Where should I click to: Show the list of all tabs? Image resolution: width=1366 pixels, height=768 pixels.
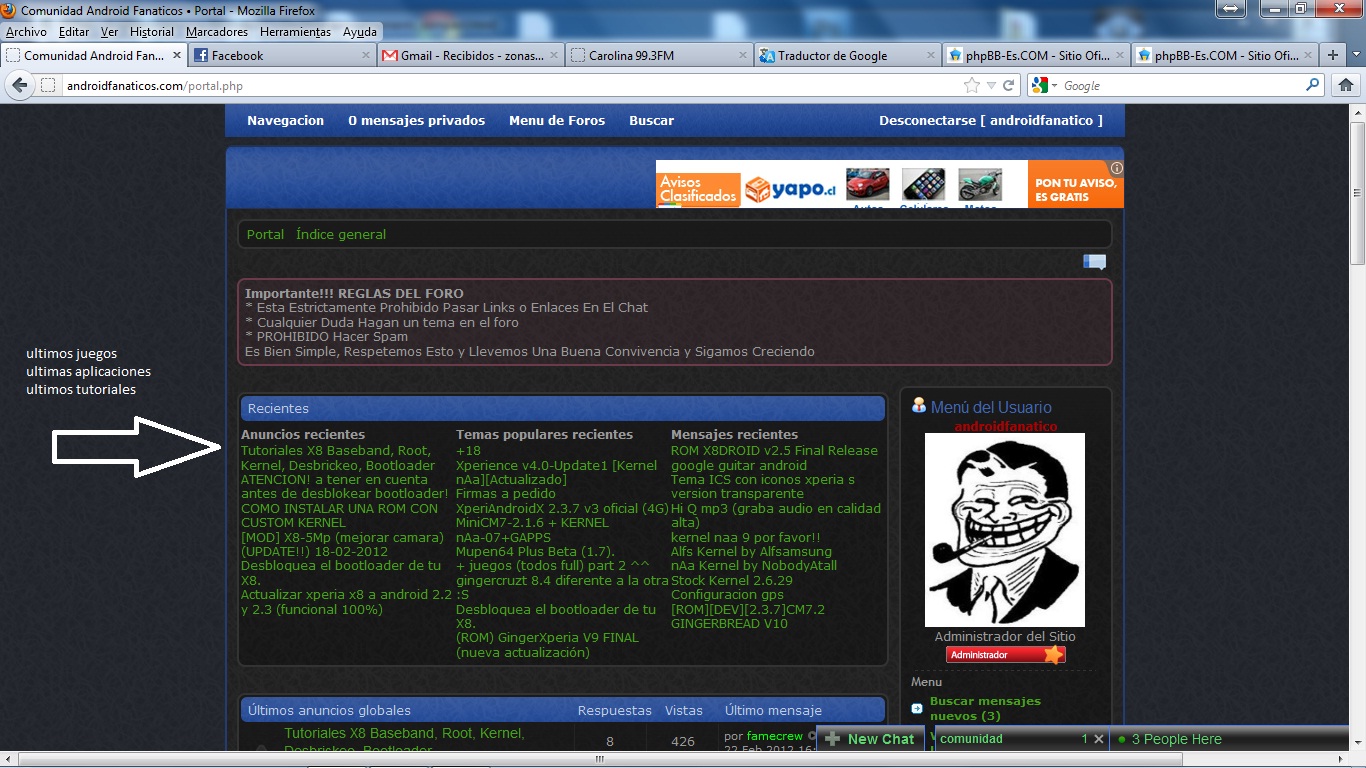[x=1355, y=56]
